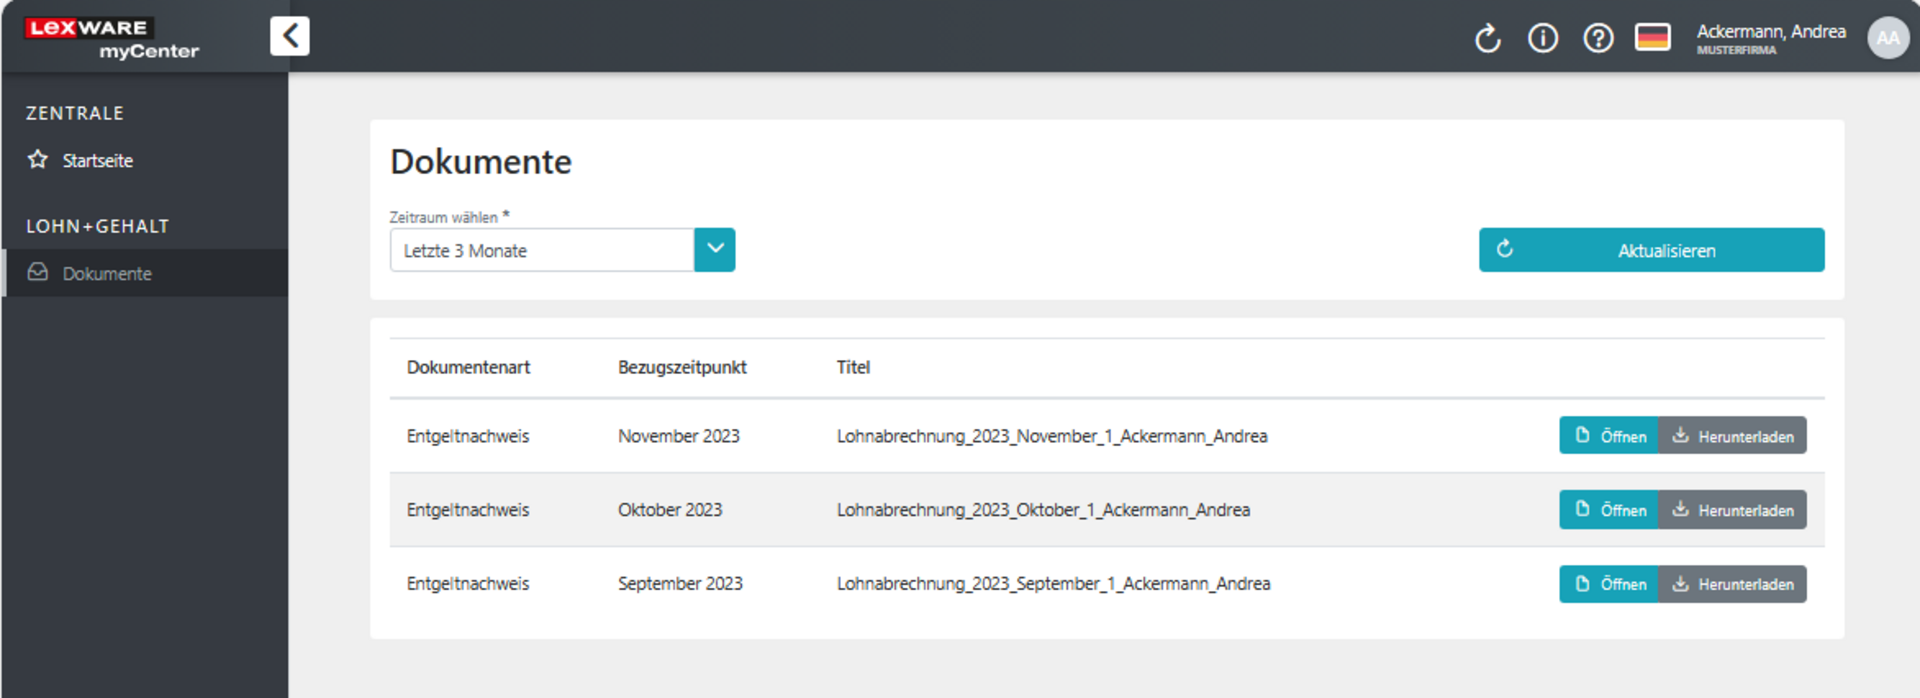The height and width of the screenshot is (698, 1920).
Task: Click the German flag language icon
Action: (1652, 38)
